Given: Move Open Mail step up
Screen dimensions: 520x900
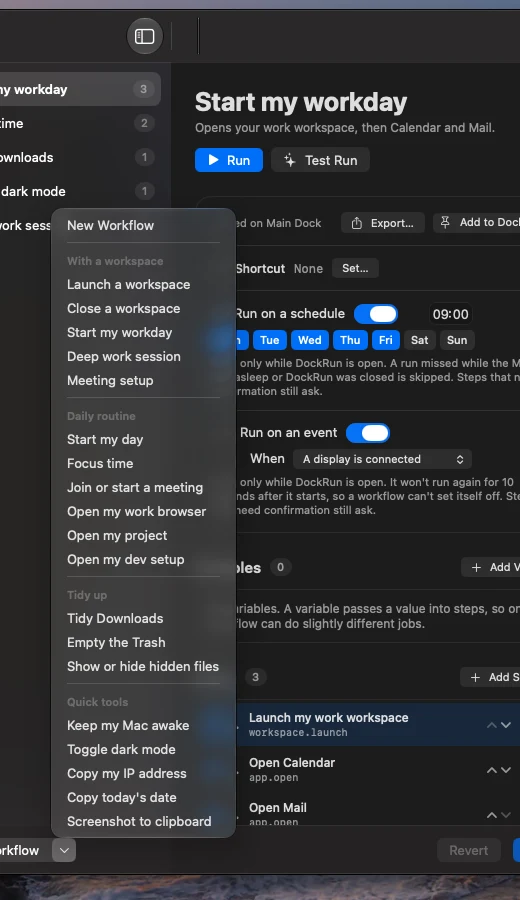Looking at the screenshot, I should tap(492, 815).
